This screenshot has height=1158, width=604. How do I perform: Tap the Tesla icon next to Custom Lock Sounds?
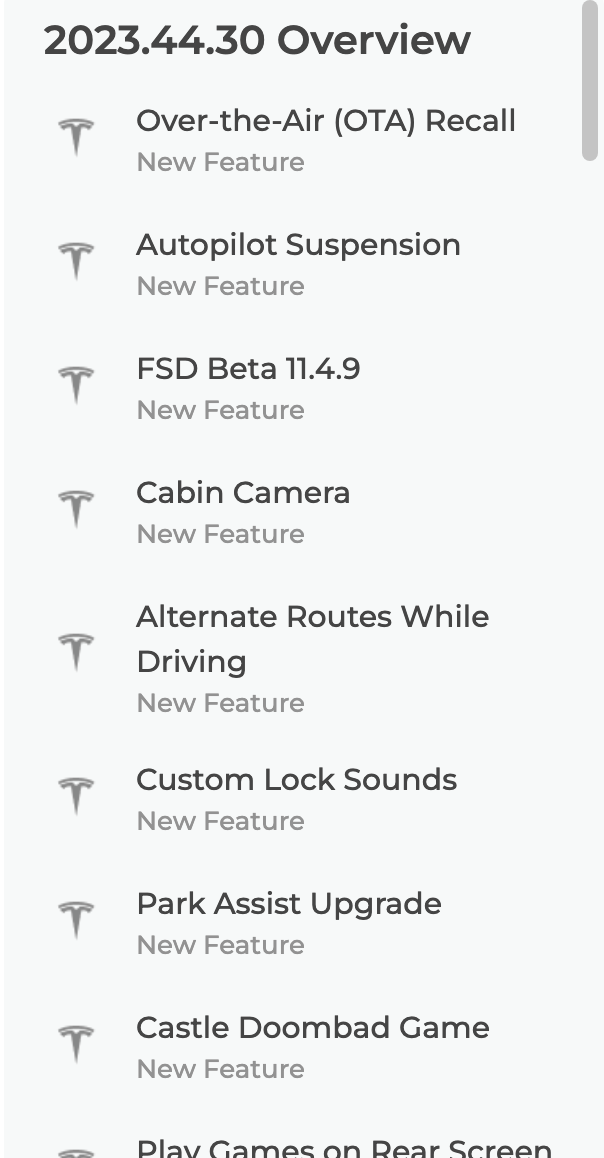pos(76,797)
